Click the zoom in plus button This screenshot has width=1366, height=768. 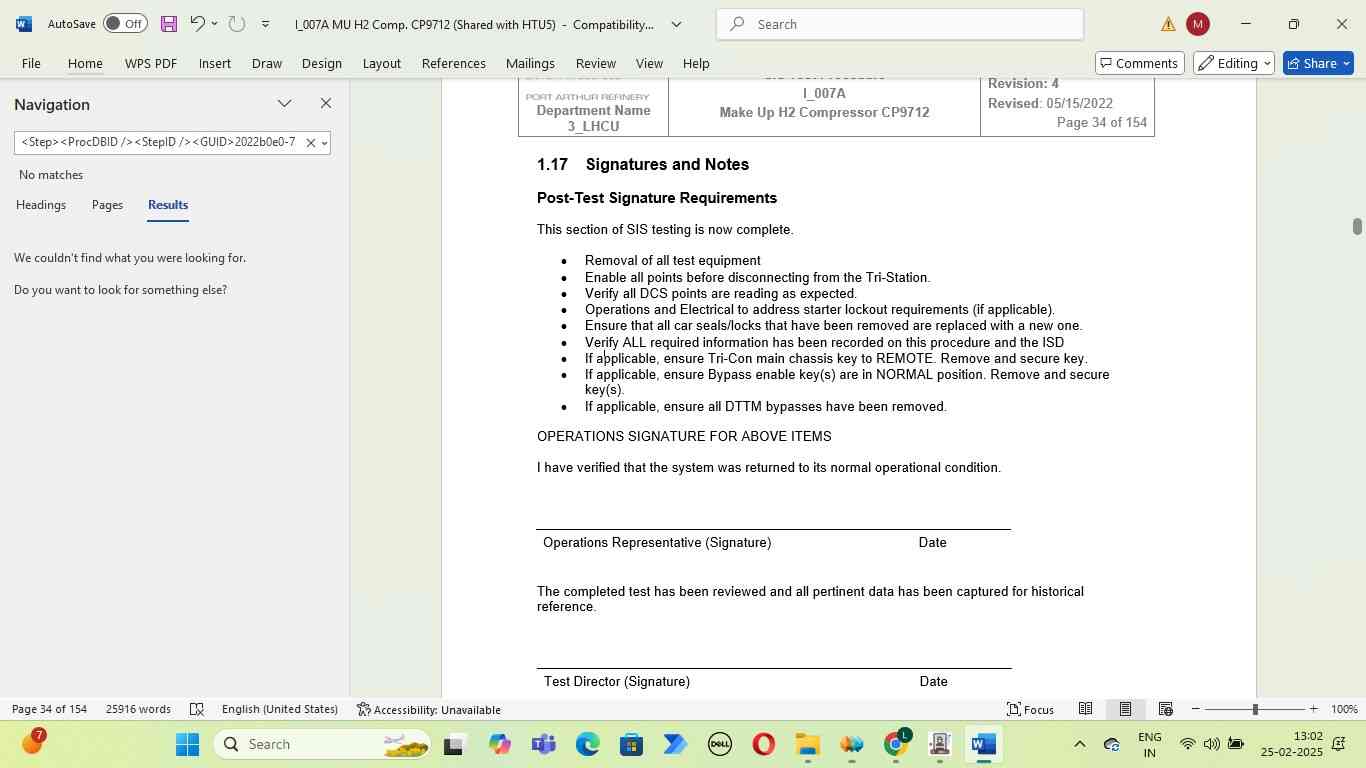pos(1313,709)
